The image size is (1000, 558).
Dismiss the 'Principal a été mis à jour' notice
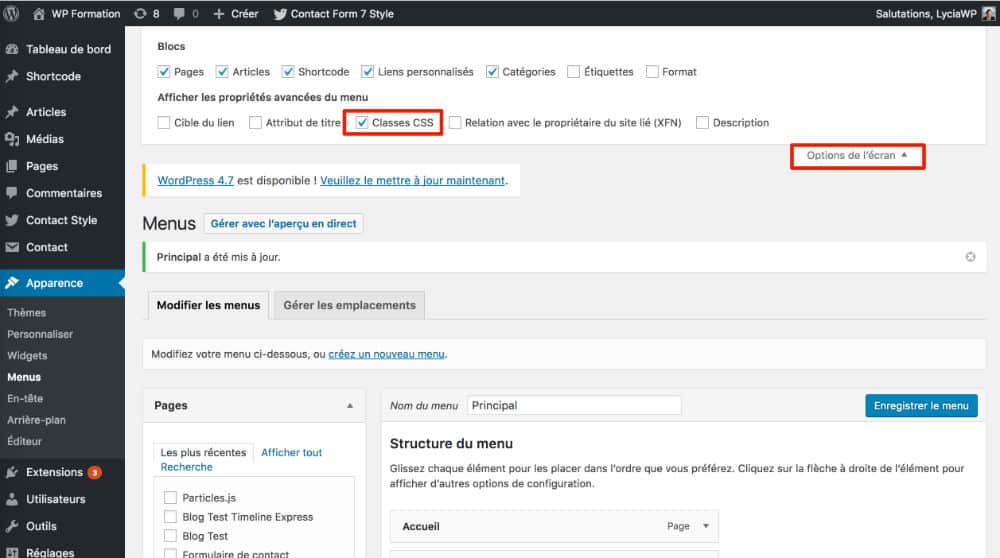click(970, 257)
